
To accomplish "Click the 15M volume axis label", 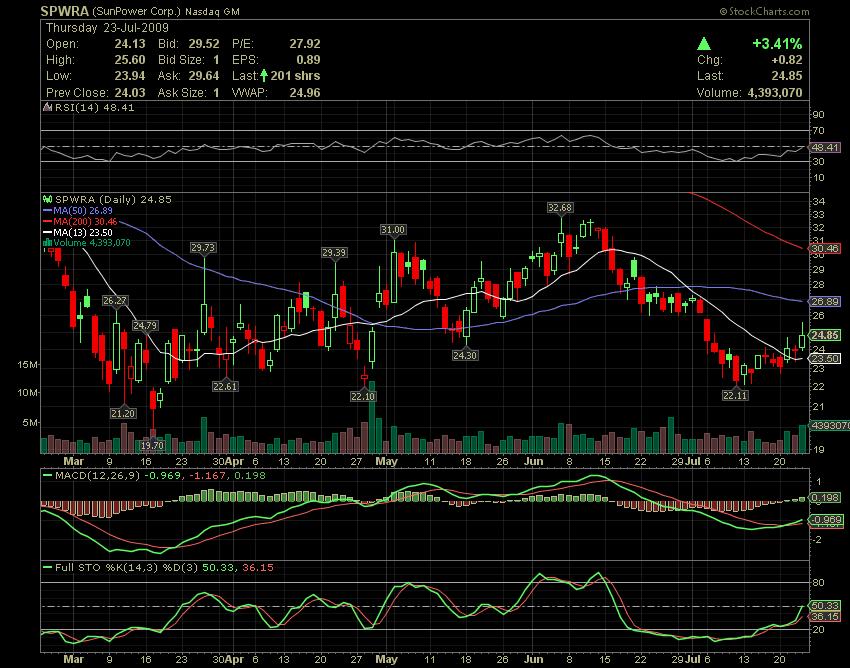I will click(x=27, y=365).
